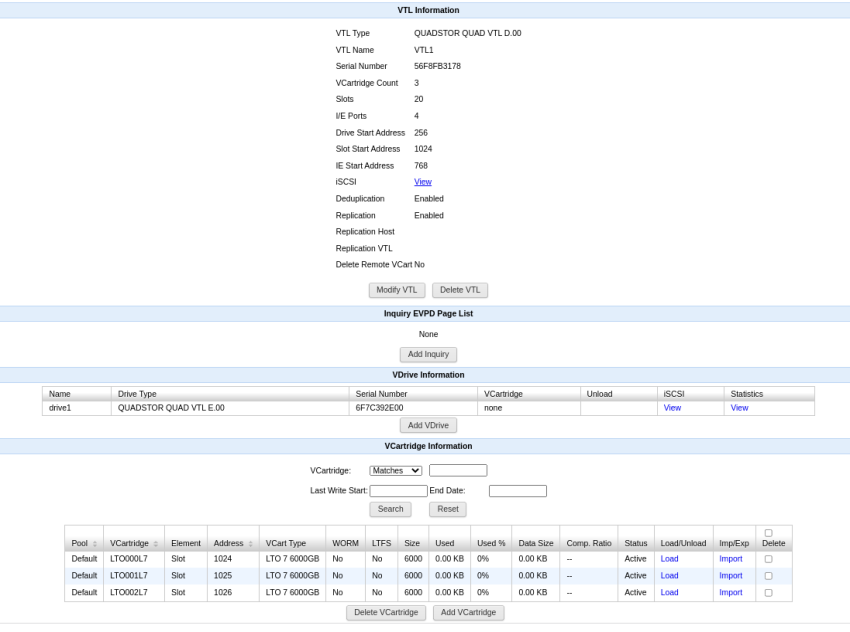Check the Delete box for LTO002L7
Image resolution: width=850 pixels, height=632 pixels.
pyautogui.click(x=768, y=592)
